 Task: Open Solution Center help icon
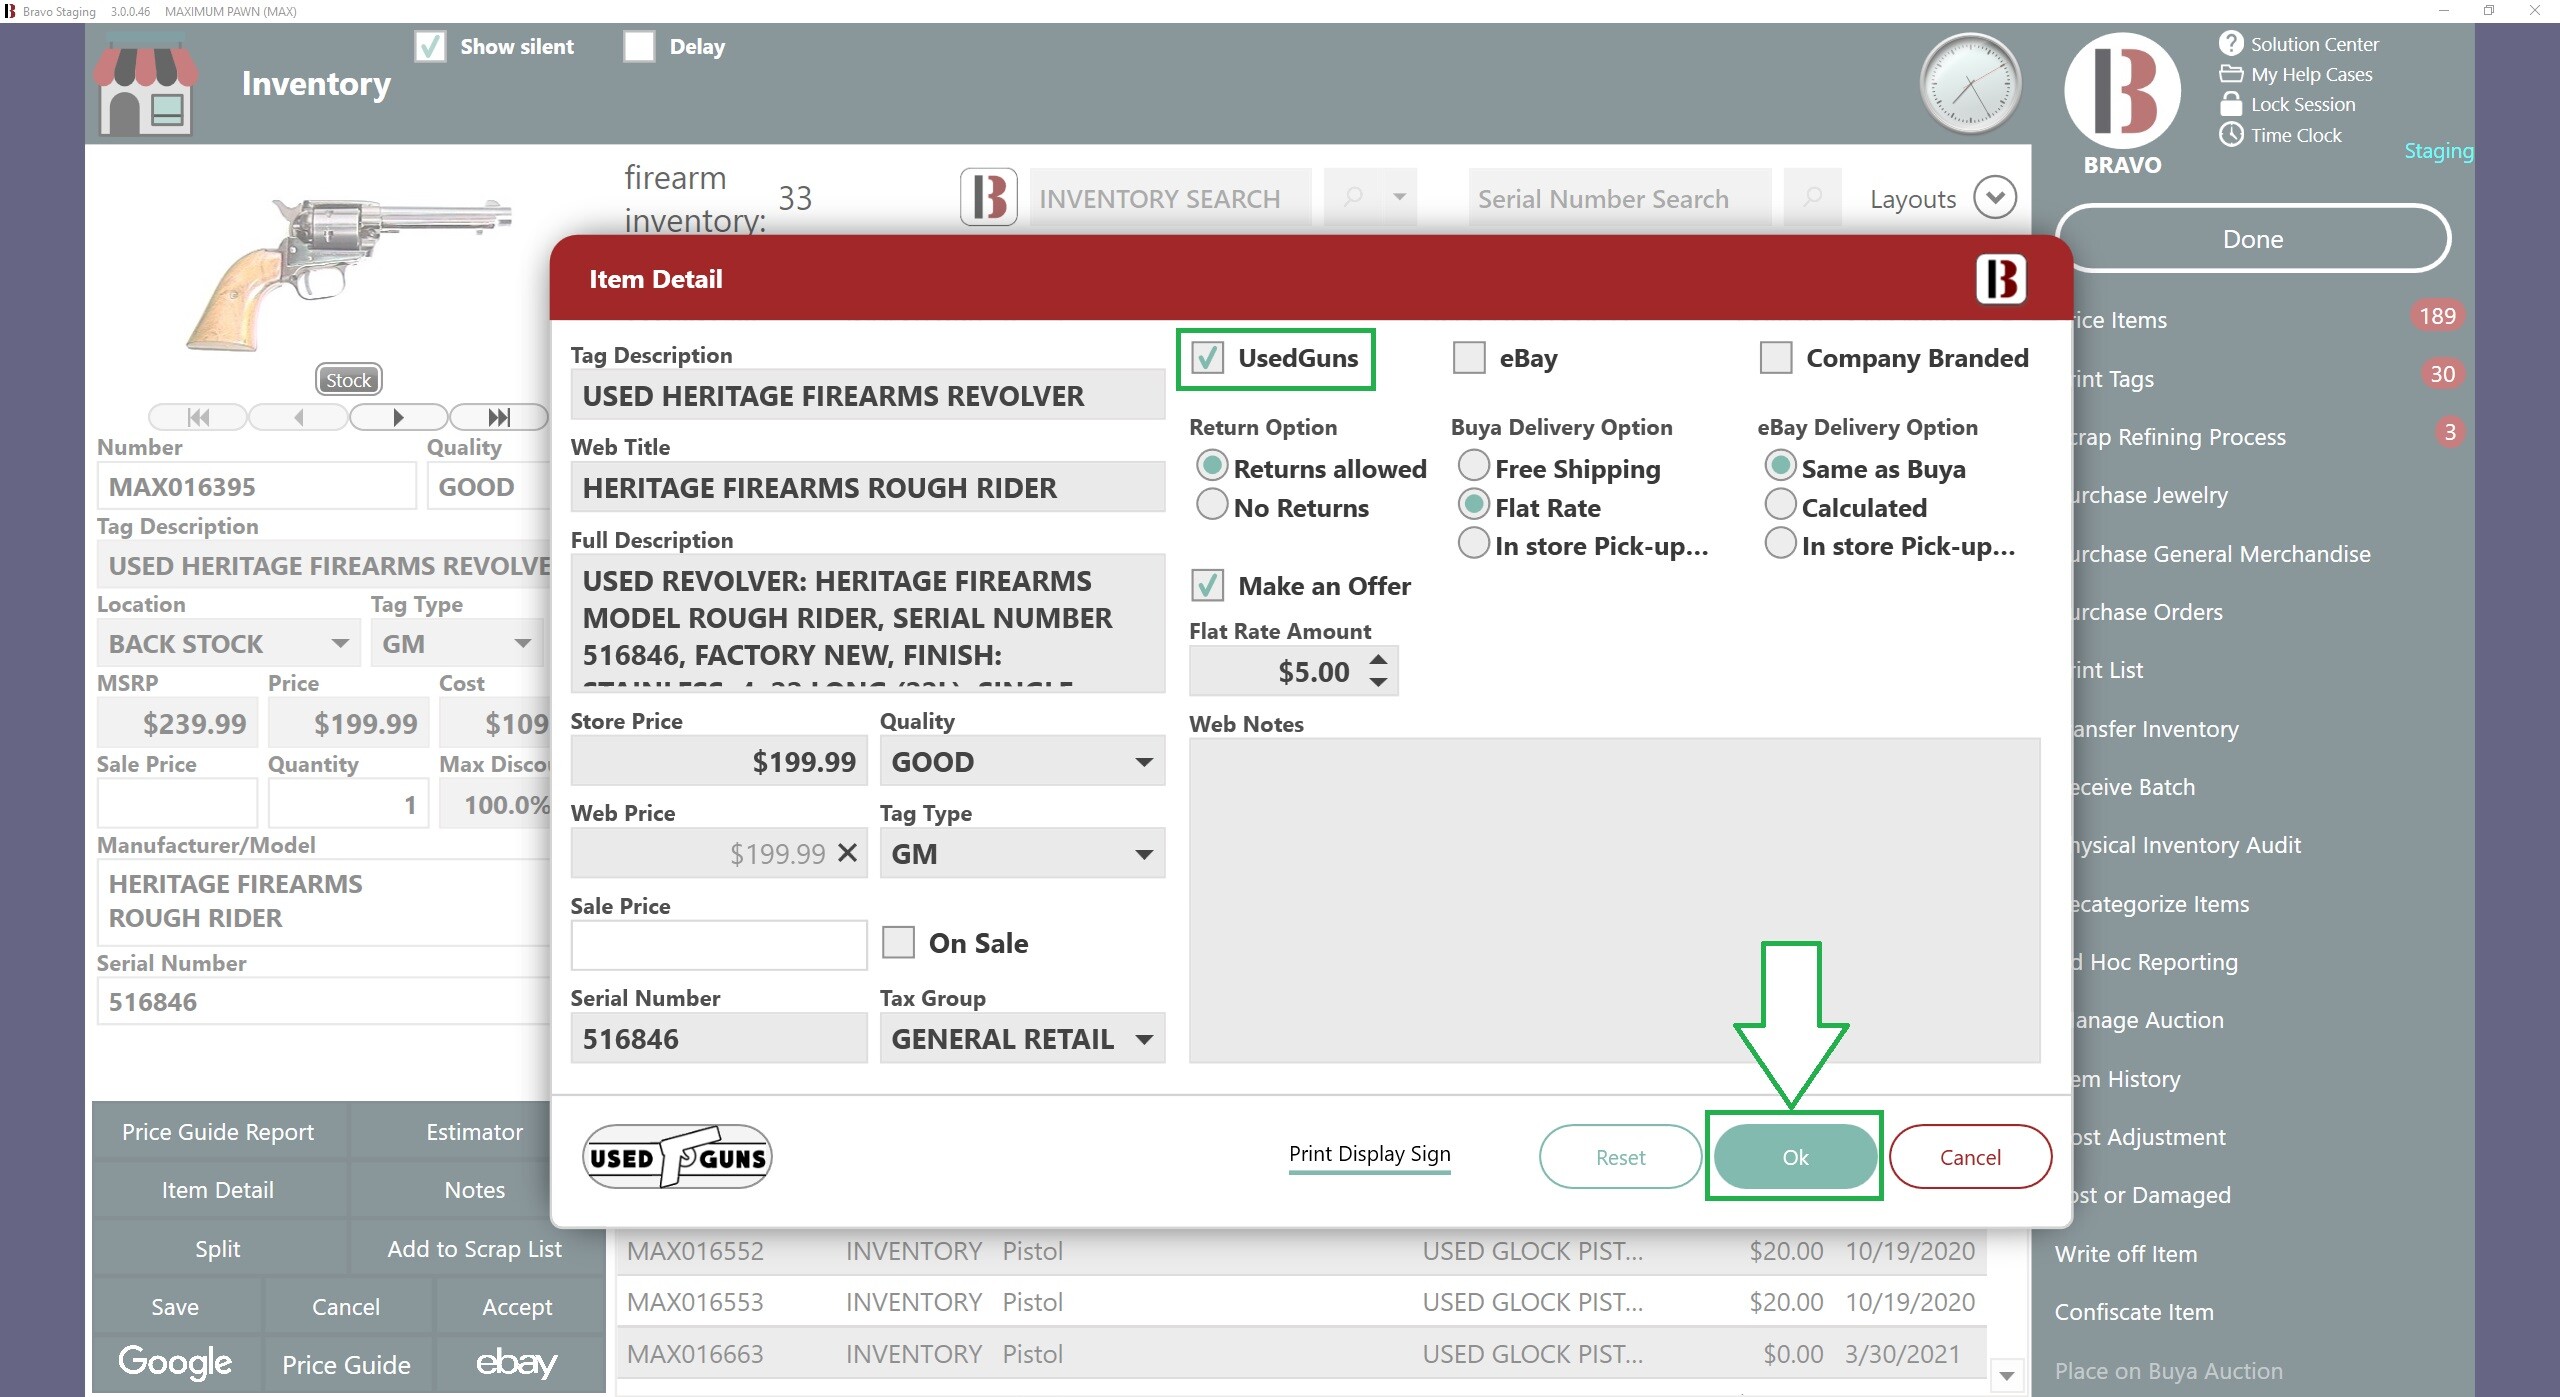[x=2231, y=43]
